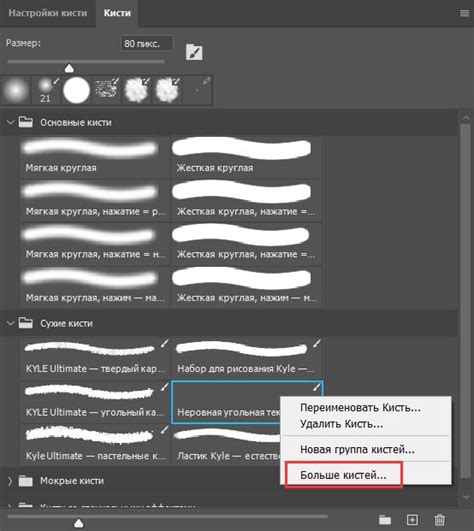Viewport: 474px width, 531px height.
Task: Select Переименовать Кисть... menu entry
Action: [360, 407]
